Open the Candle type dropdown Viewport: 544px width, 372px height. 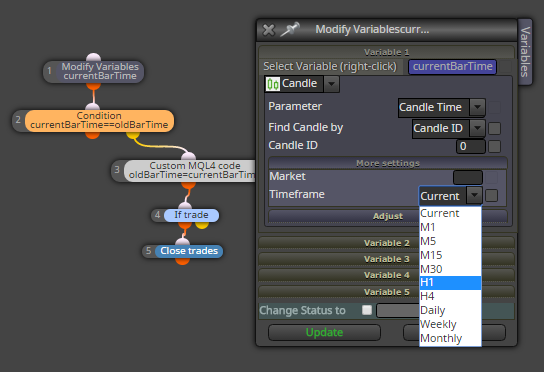tap(331, 84)
